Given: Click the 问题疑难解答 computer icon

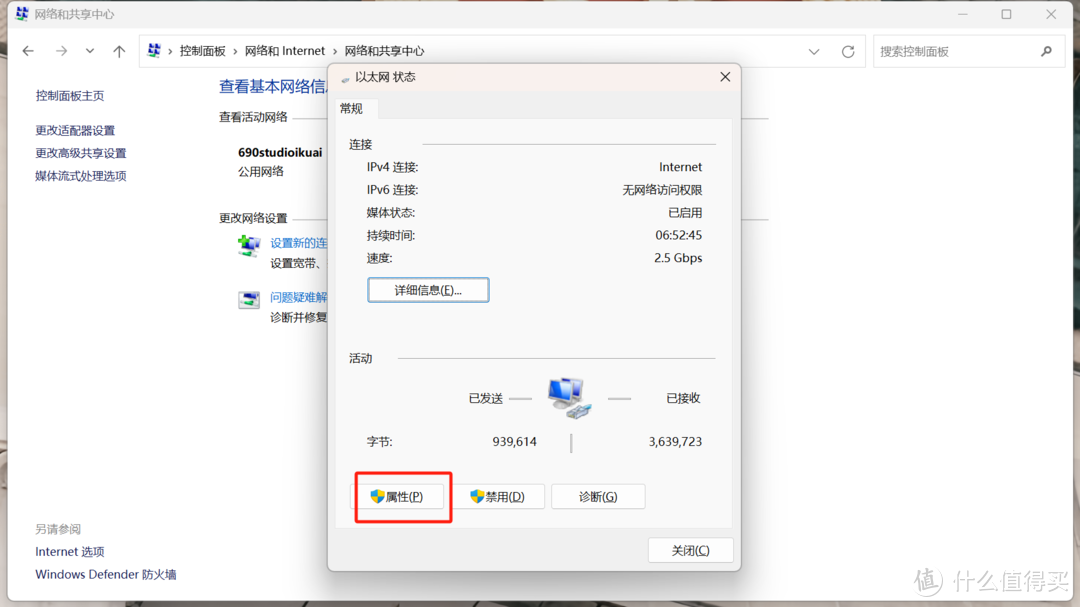Looking at the screenshot, I should click(x=248, y=299).
